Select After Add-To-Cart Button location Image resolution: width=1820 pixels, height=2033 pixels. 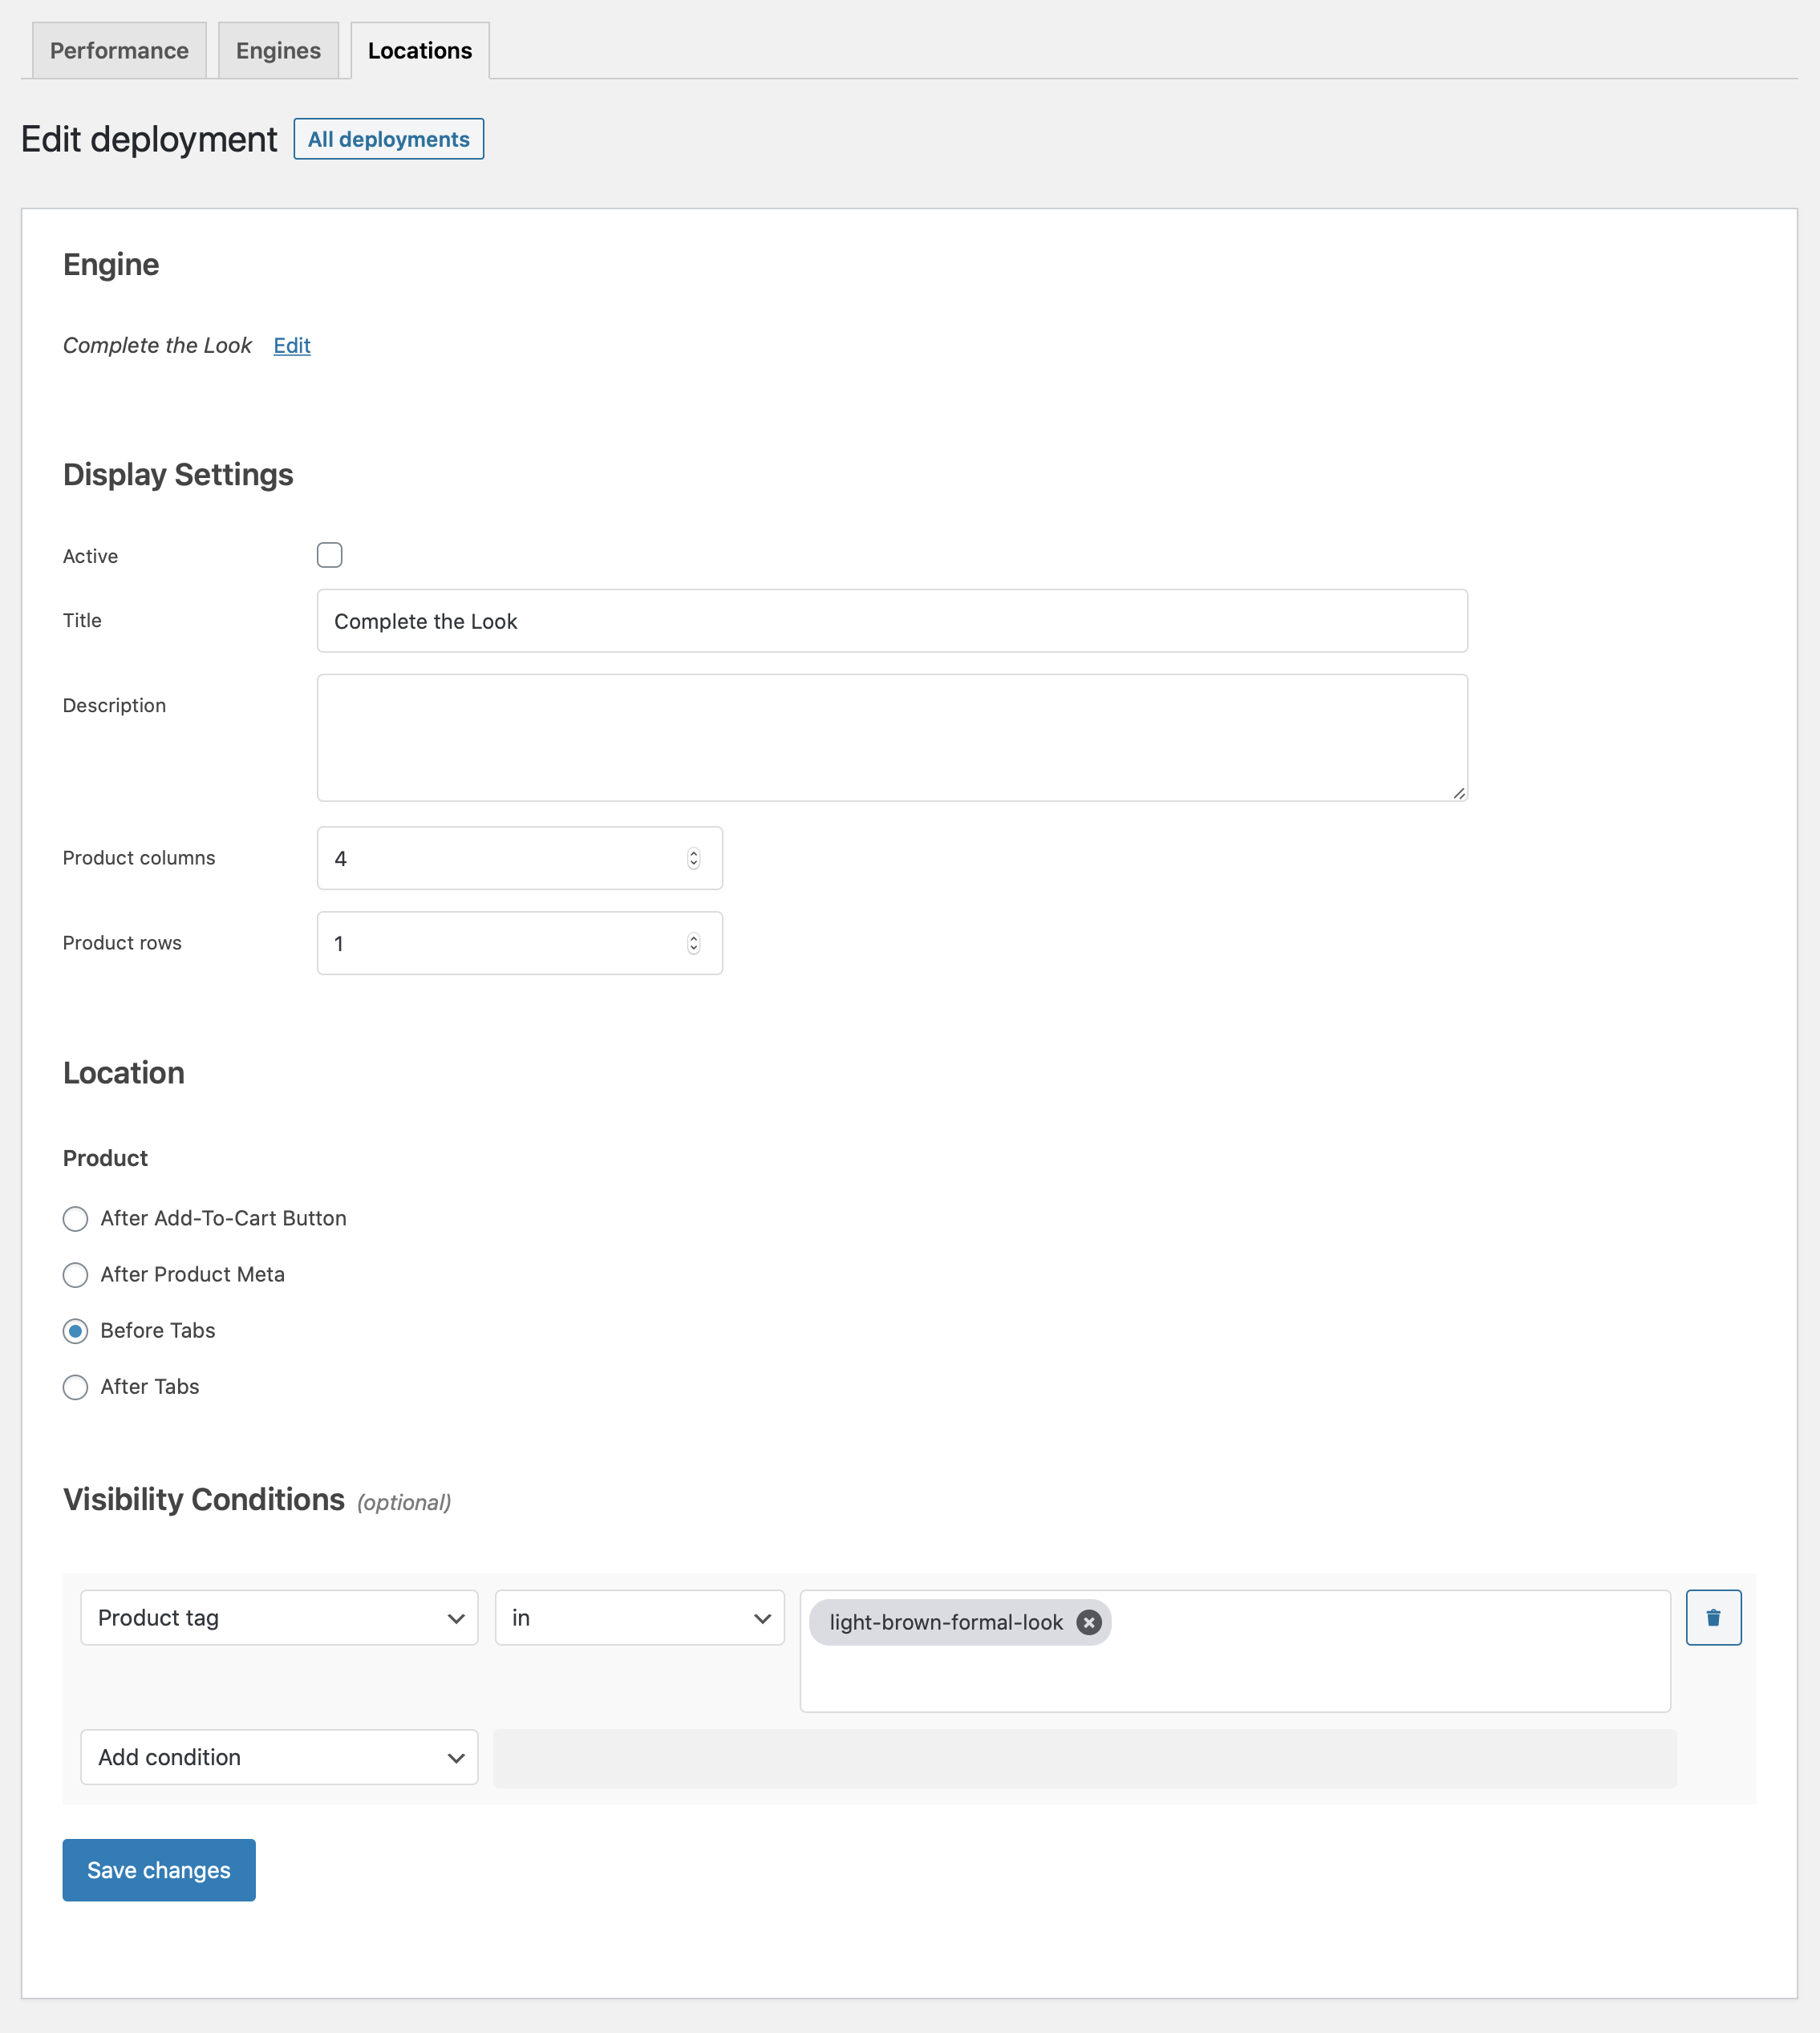[x=75, y=1218]
